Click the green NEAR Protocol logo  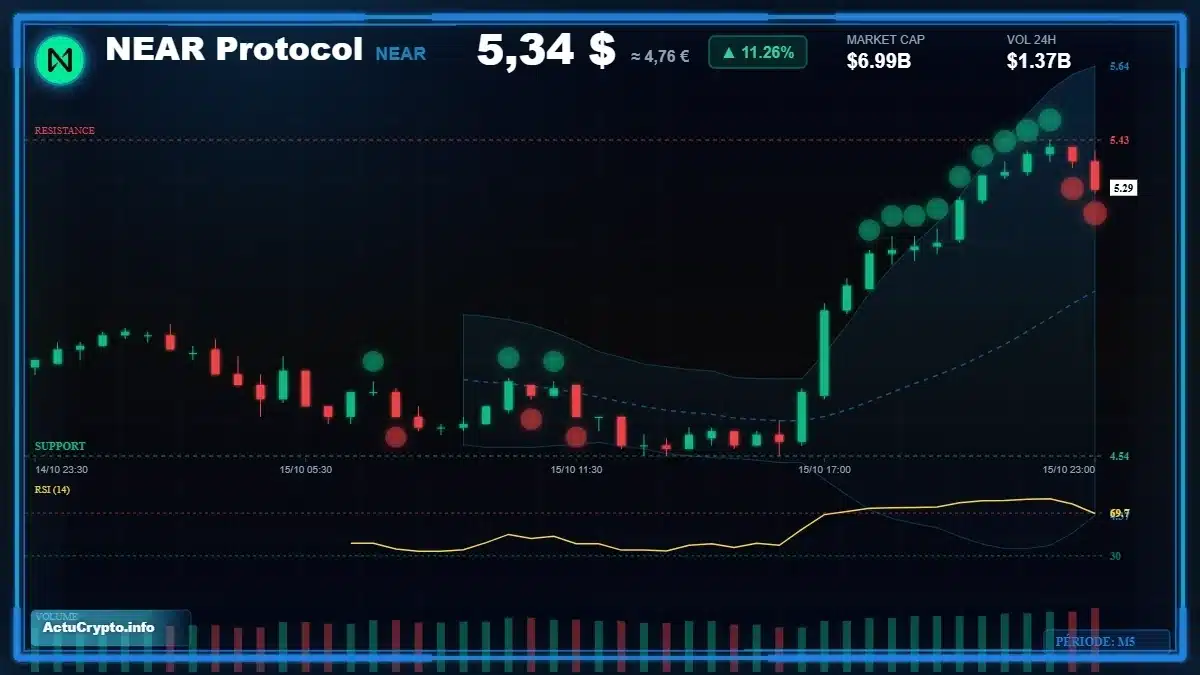[x=60, y=60]
